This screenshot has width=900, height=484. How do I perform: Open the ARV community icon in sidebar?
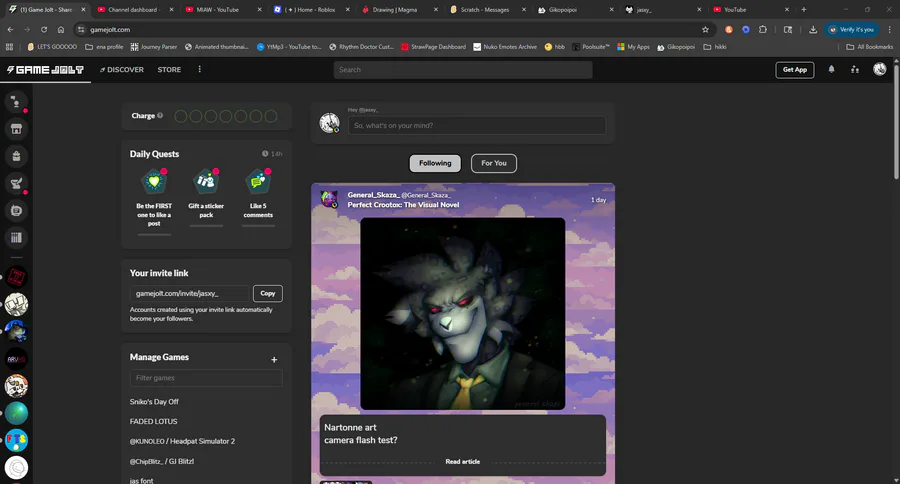[16, 359]
